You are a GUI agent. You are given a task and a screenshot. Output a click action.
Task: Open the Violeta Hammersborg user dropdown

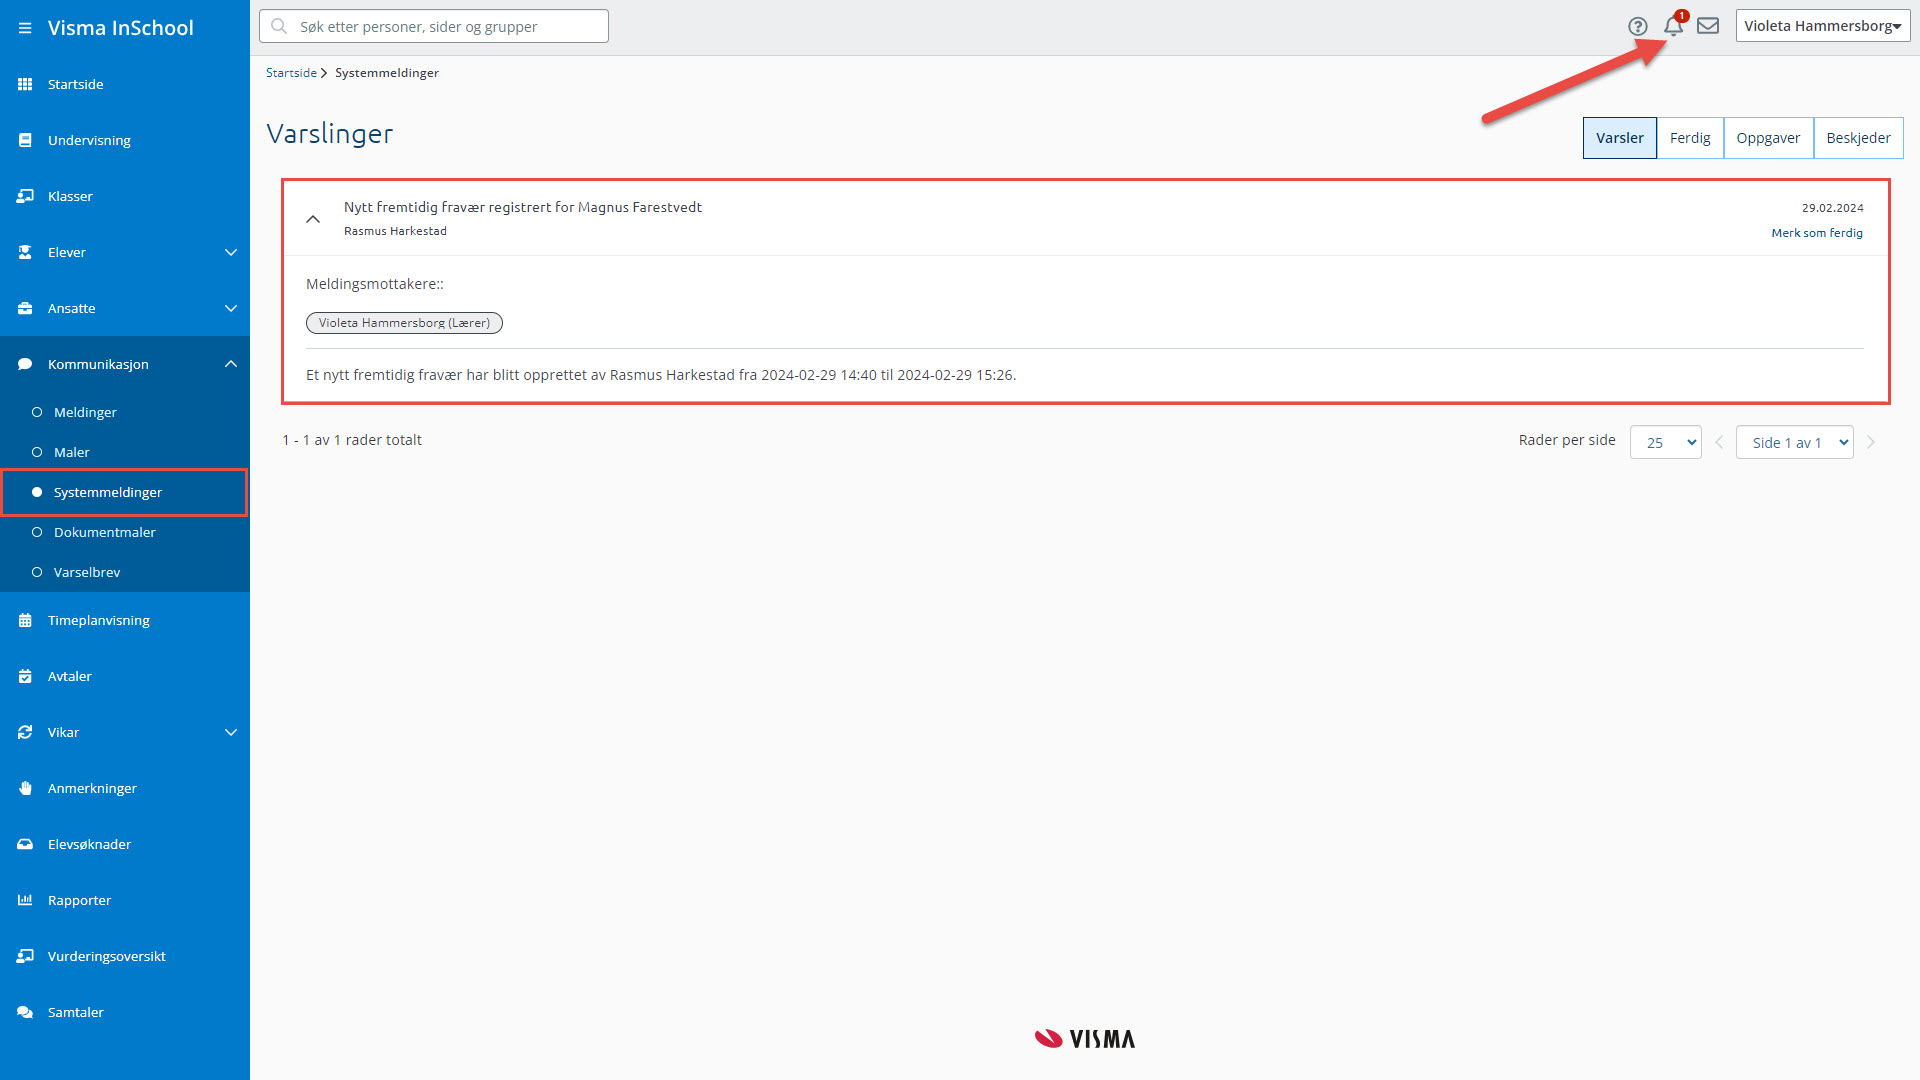click(1823, 26)
